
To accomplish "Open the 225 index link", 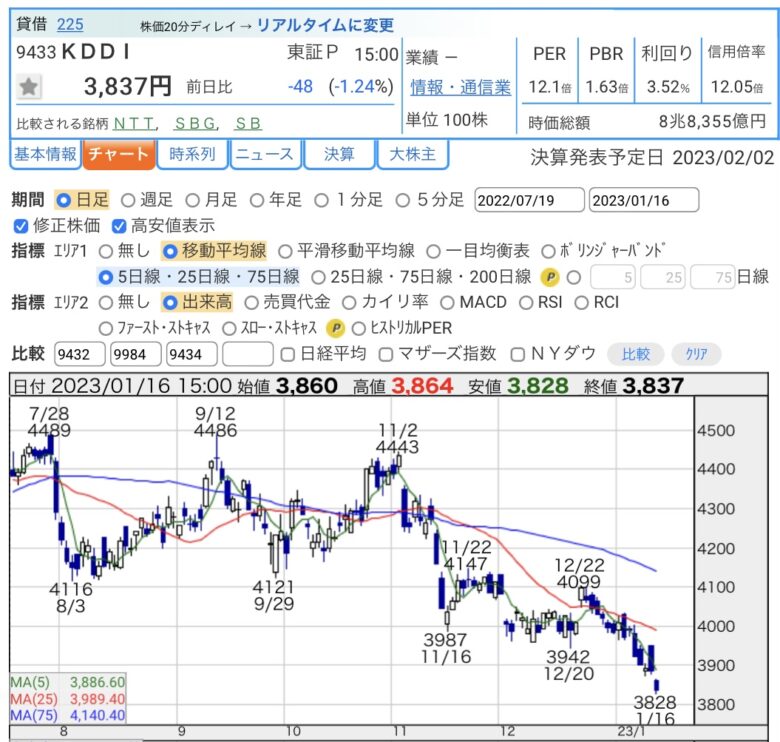I will tap(70, 24).
